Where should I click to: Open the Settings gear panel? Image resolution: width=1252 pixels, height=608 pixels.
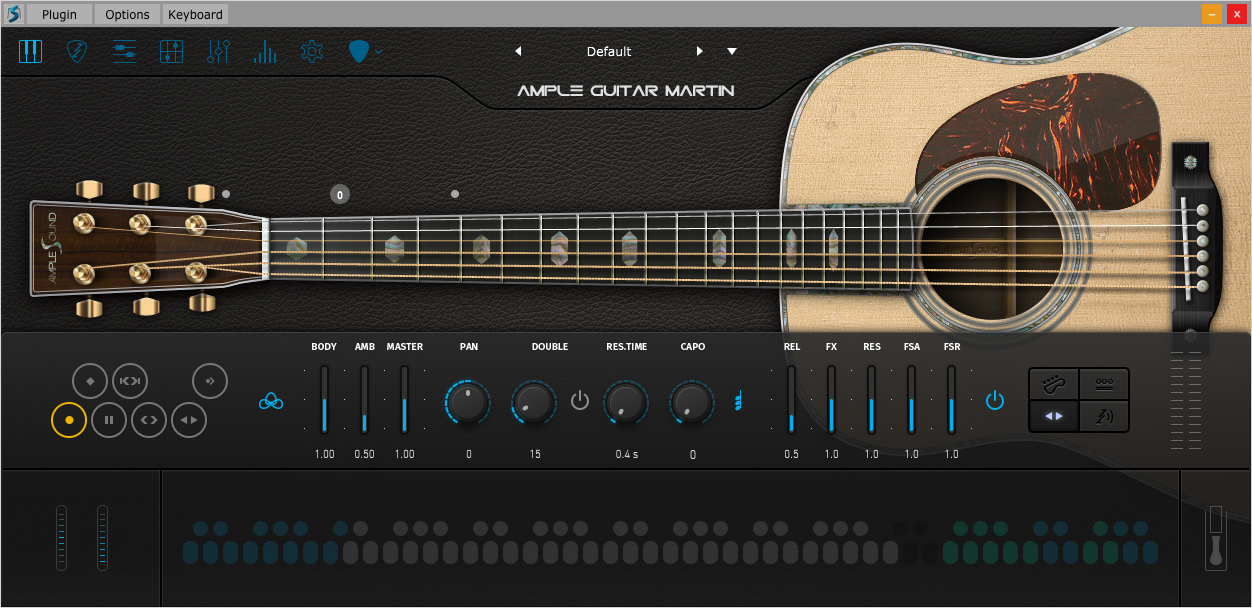coord(312,51)
